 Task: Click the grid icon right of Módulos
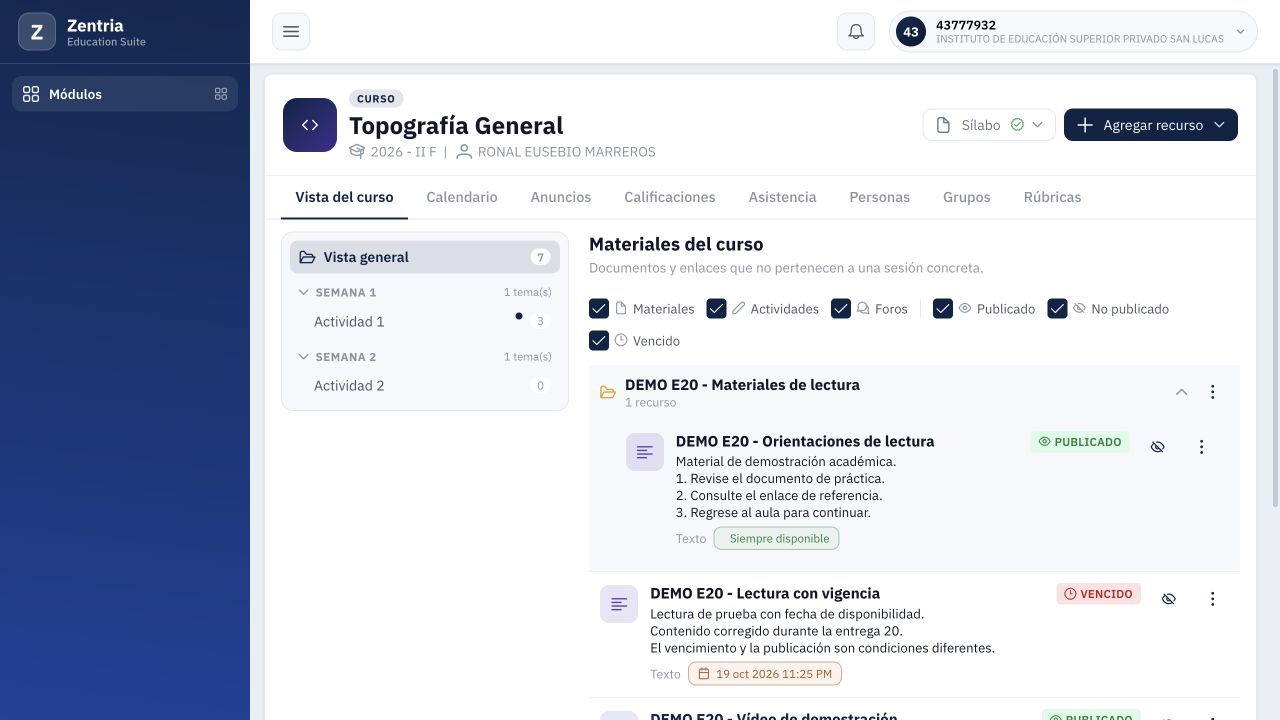pos(221,94)
